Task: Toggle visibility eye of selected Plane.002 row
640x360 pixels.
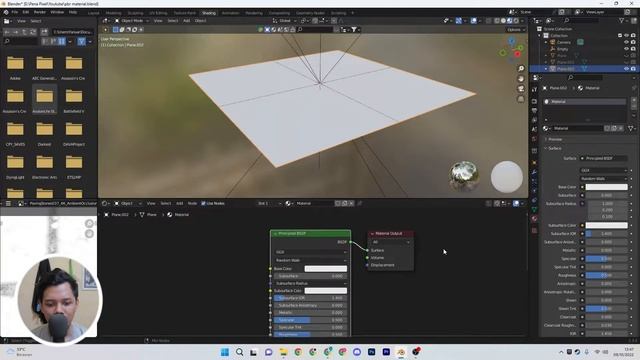Action: [626, 69]
